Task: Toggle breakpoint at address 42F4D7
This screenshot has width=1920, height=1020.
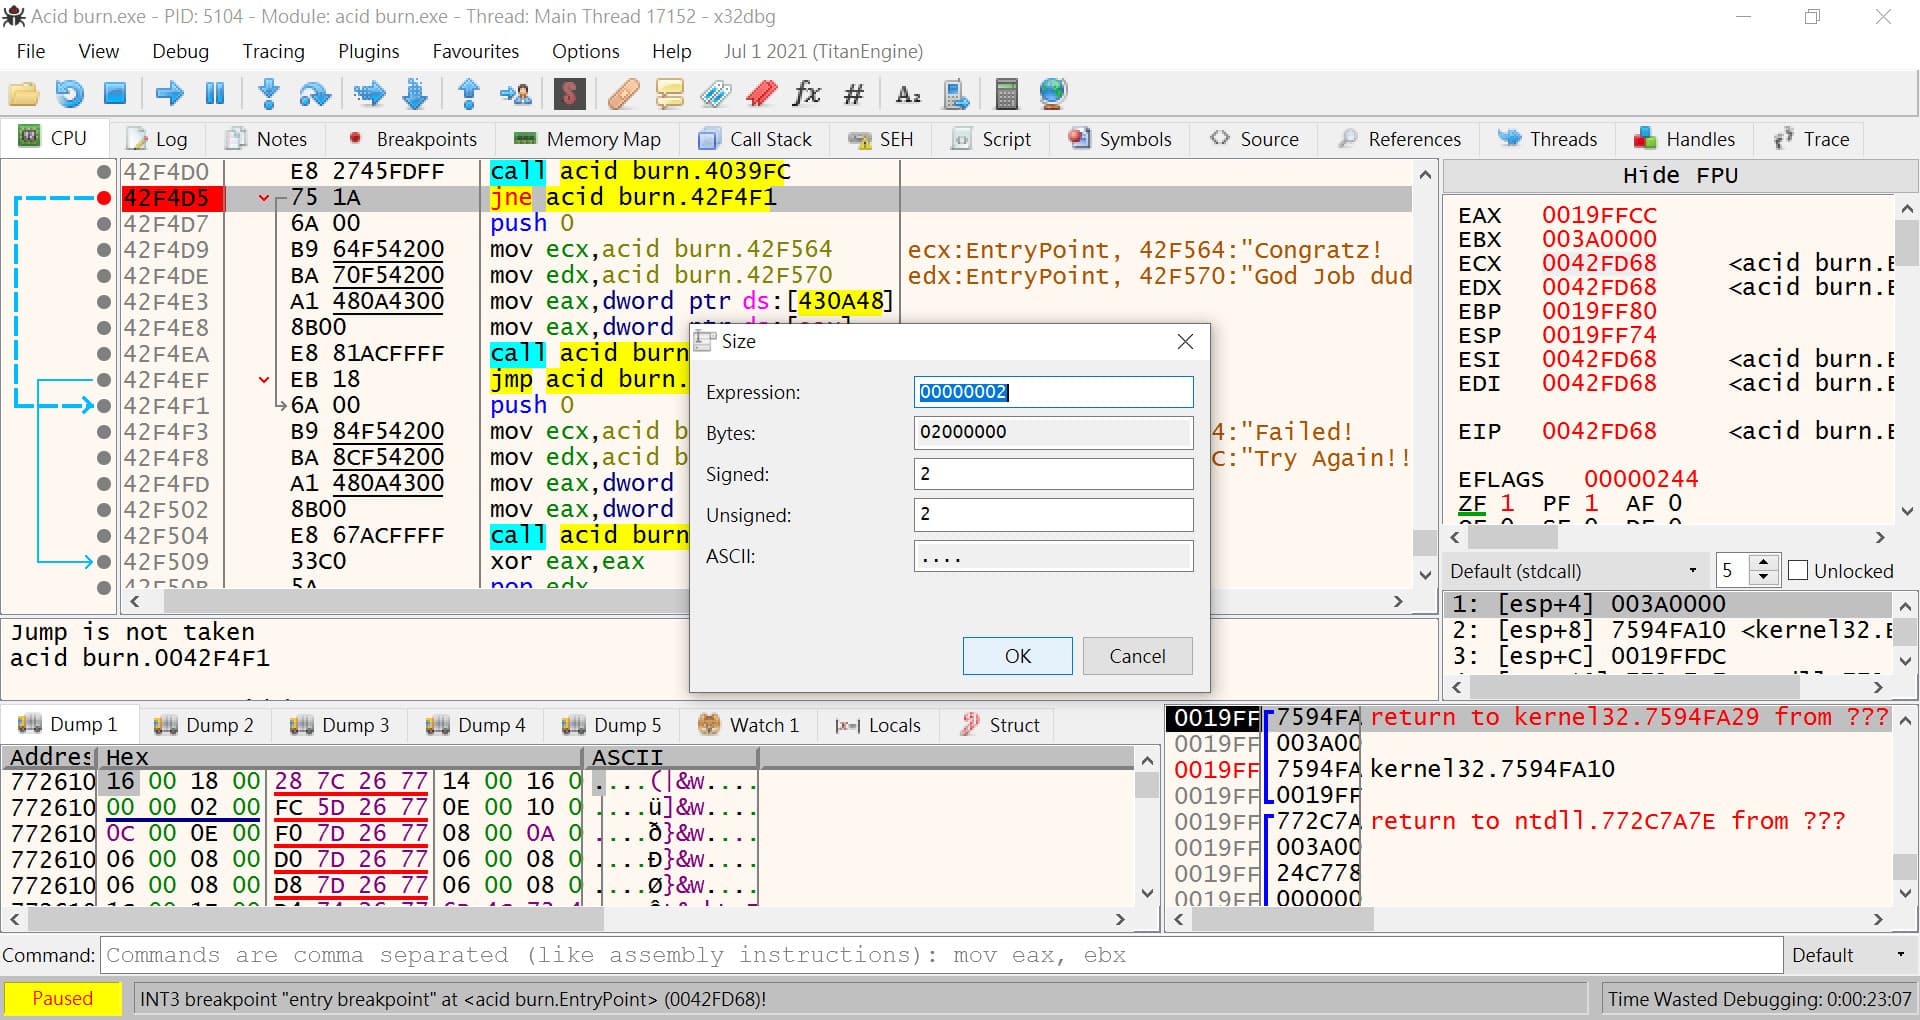Action: point(103,224)
